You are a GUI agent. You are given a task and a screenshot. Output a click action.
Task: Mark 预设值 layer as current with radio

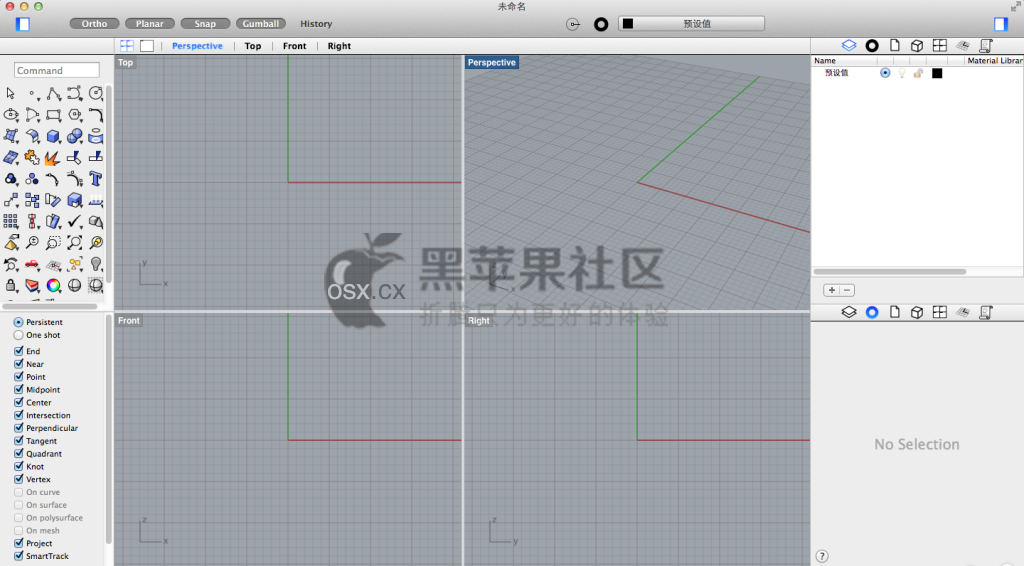click(885, 73)
